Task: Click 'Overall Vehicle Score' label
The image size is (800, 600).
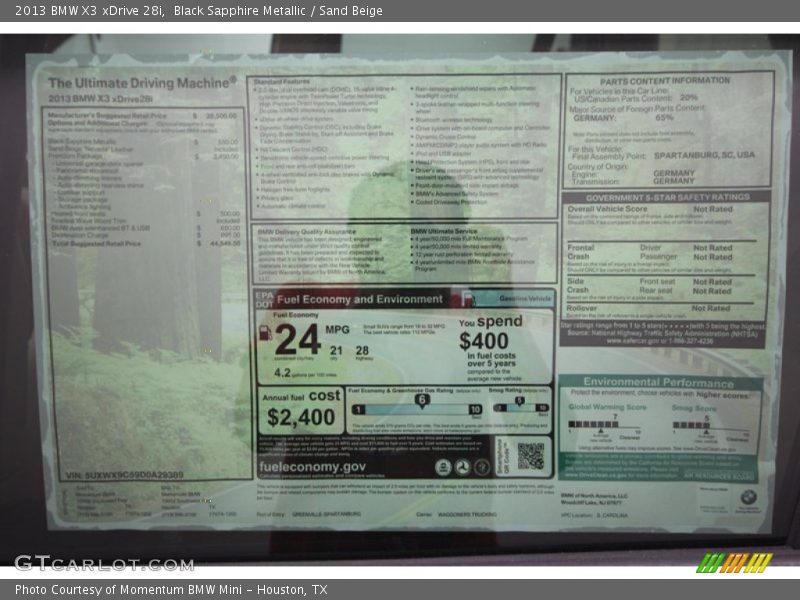Action: (607, 209)
